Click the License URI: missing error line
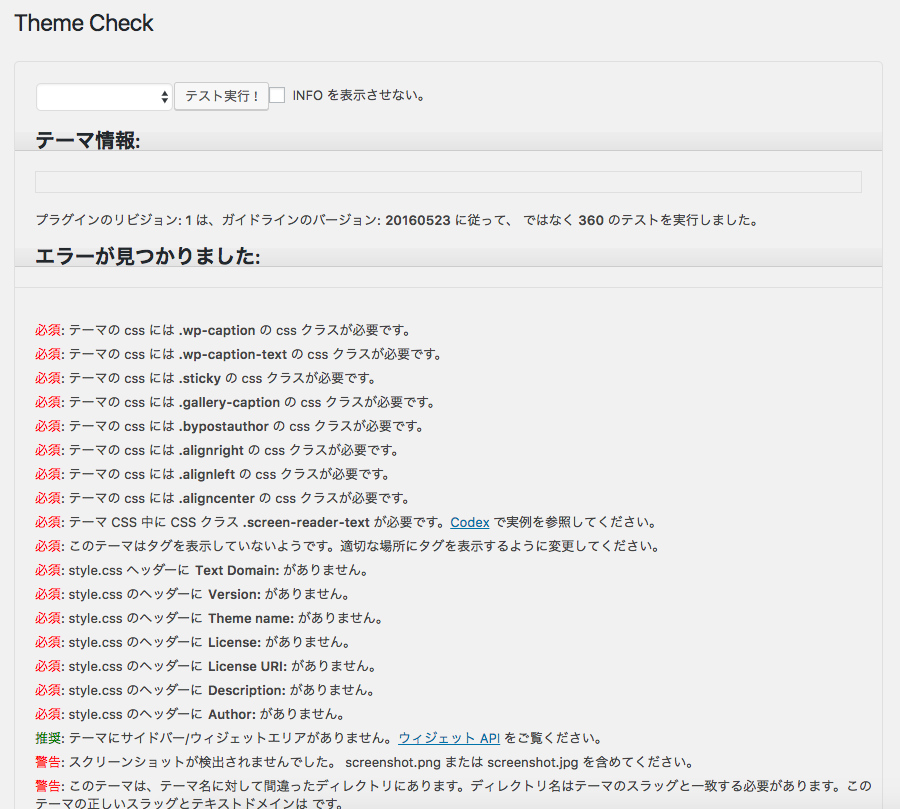 (205, 667)
